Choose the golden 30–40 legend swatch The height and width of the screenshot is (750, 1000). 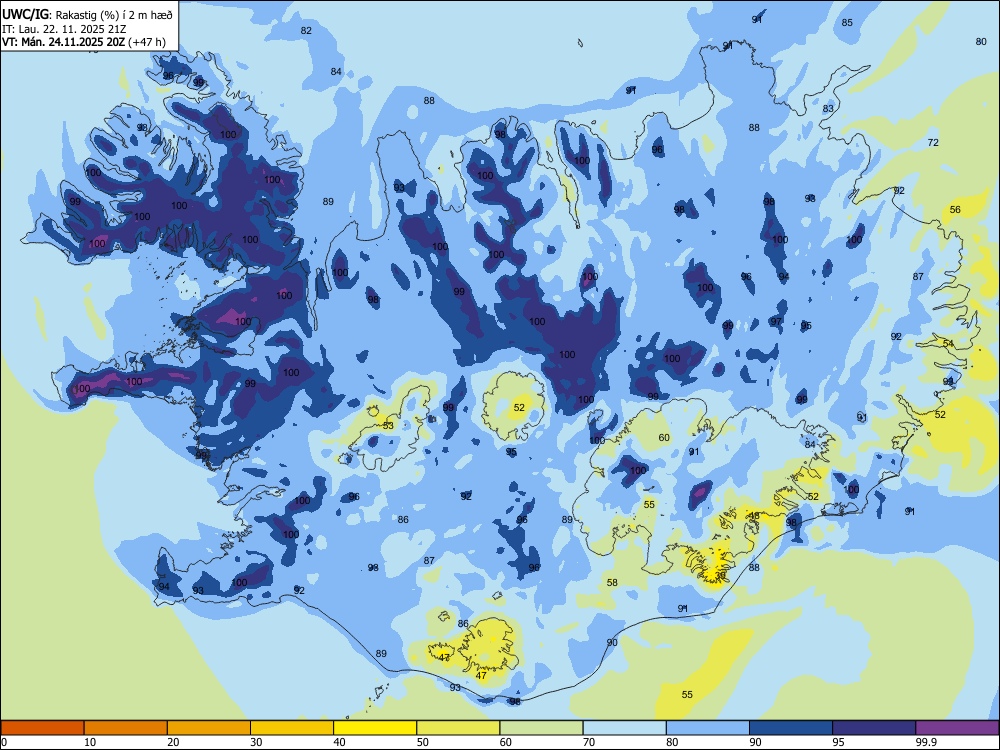point(292,728)
